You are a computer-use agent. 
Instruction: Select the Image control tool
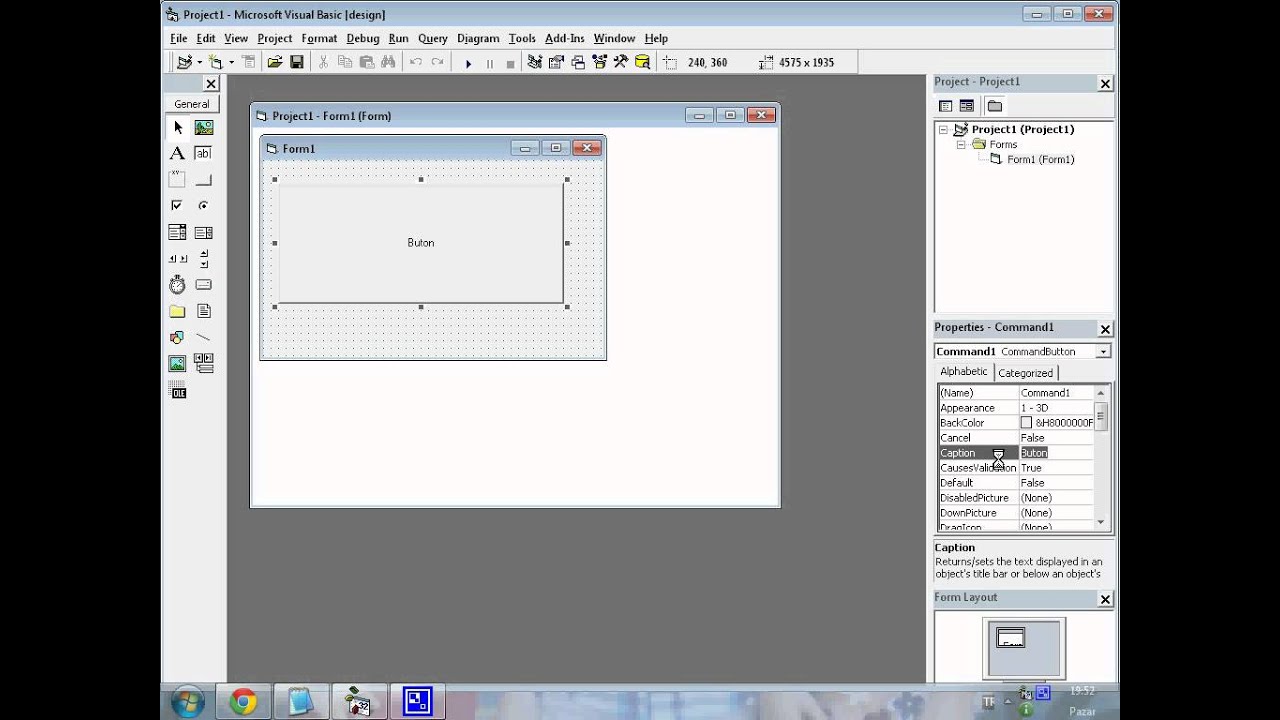point(177,363)
